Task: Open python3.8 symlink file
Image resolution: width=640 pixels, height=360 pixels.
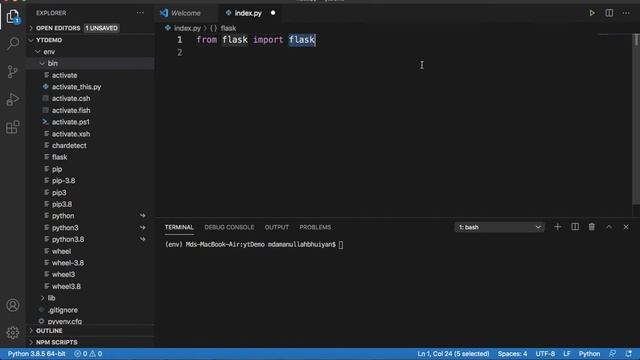Action: (x=68, y=239)
